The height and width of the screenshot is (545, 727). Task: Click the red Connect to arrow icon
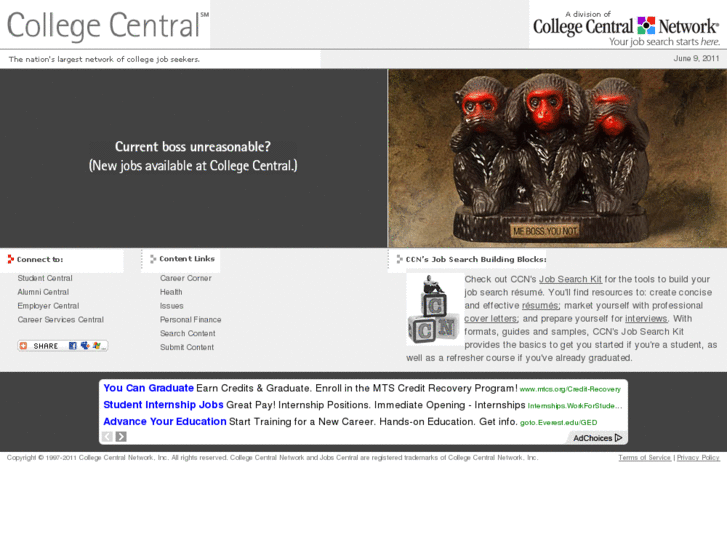click(x=11, y=259)
